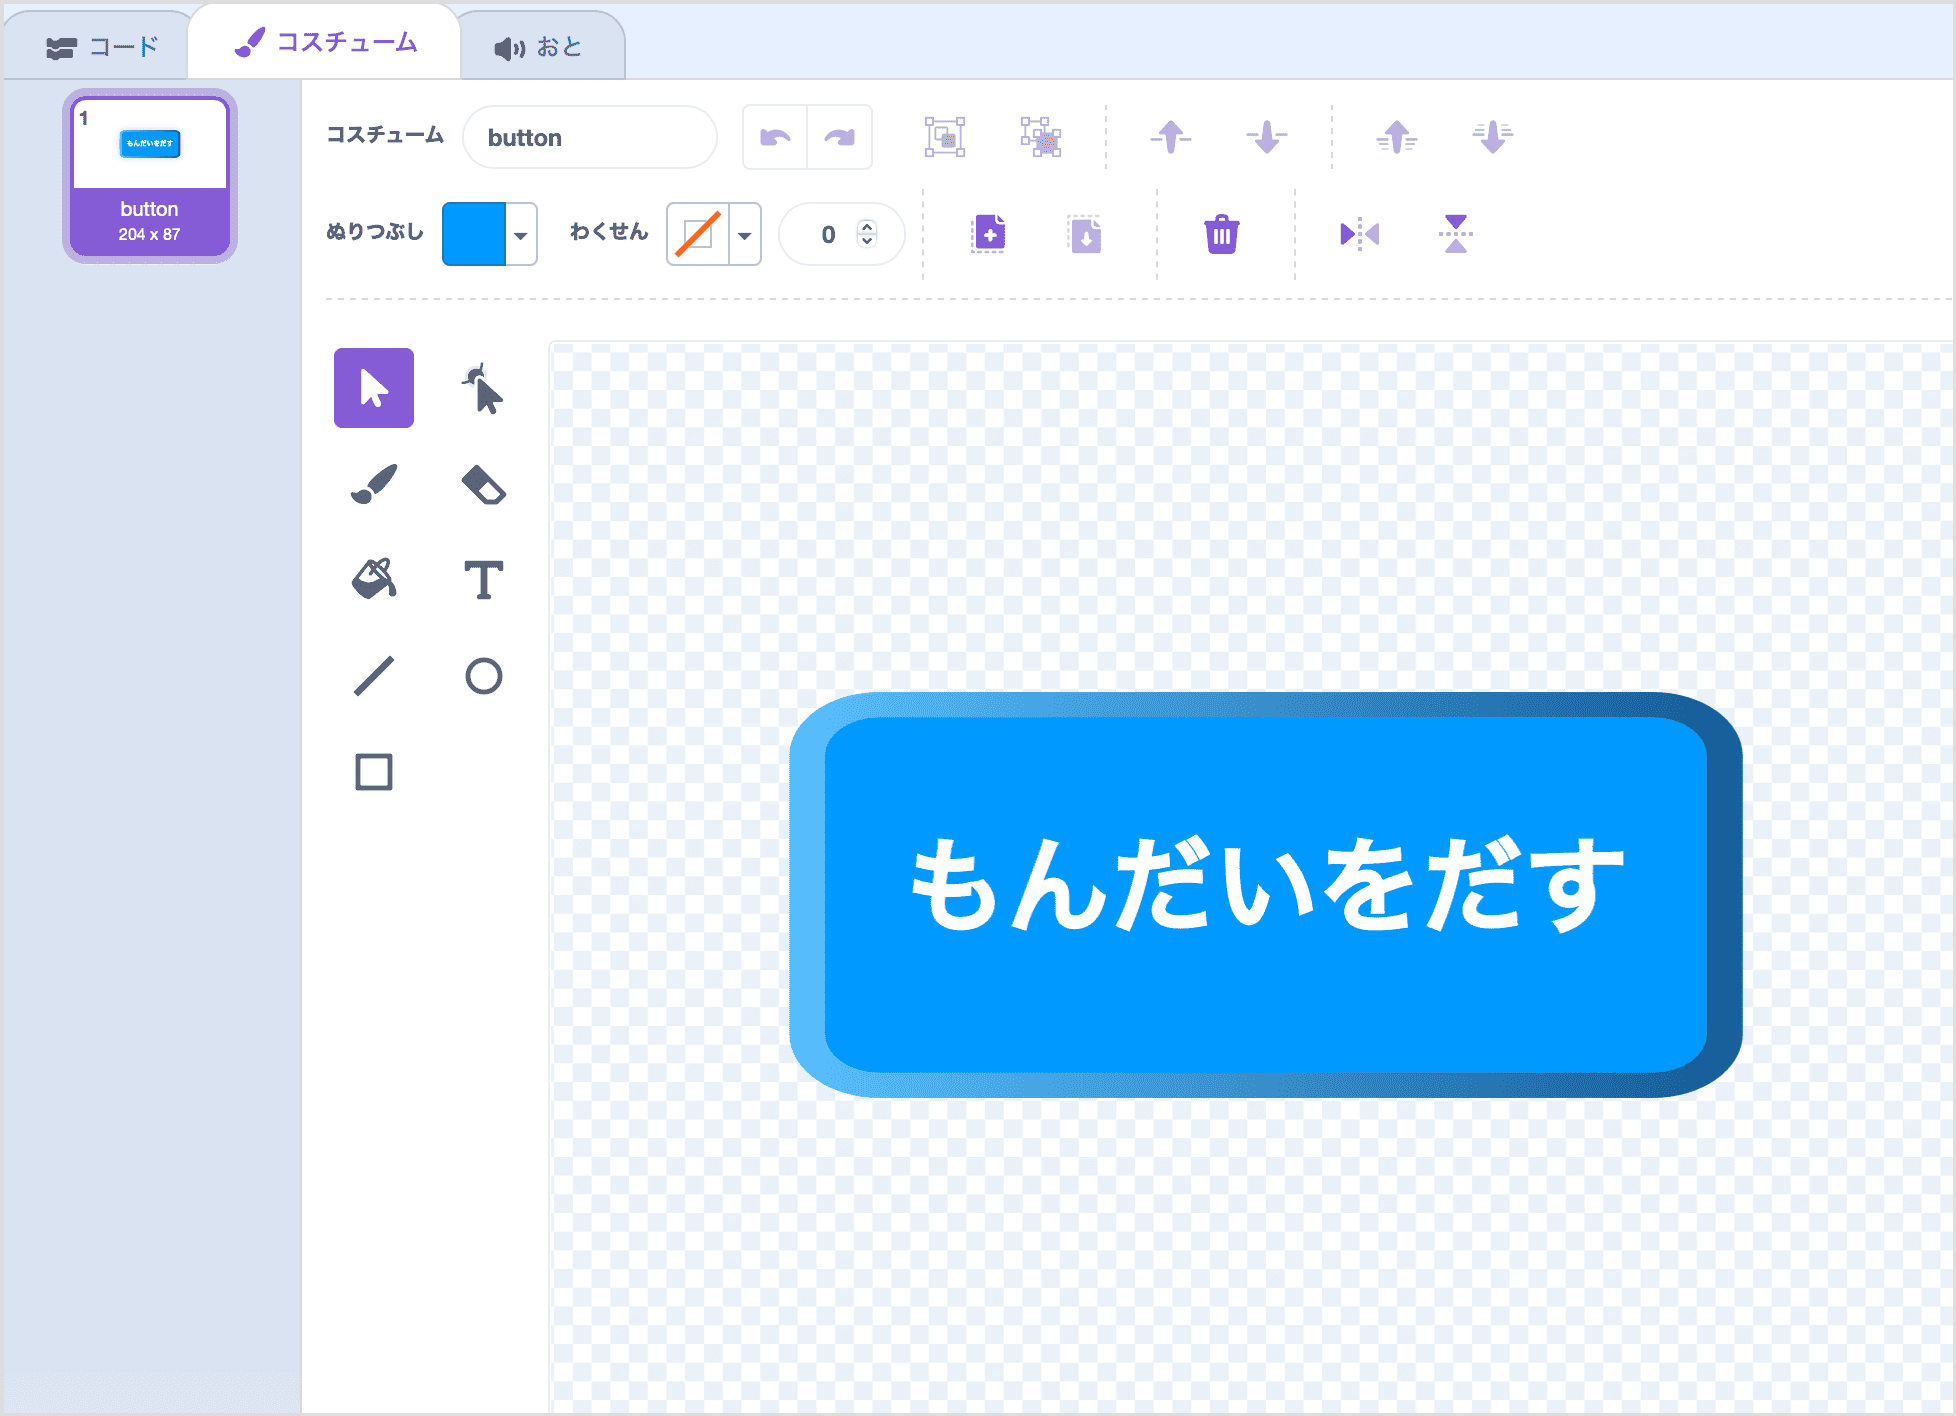Select the Text tool
The image size is (1956, 1416).
click(x=484, y=580)
